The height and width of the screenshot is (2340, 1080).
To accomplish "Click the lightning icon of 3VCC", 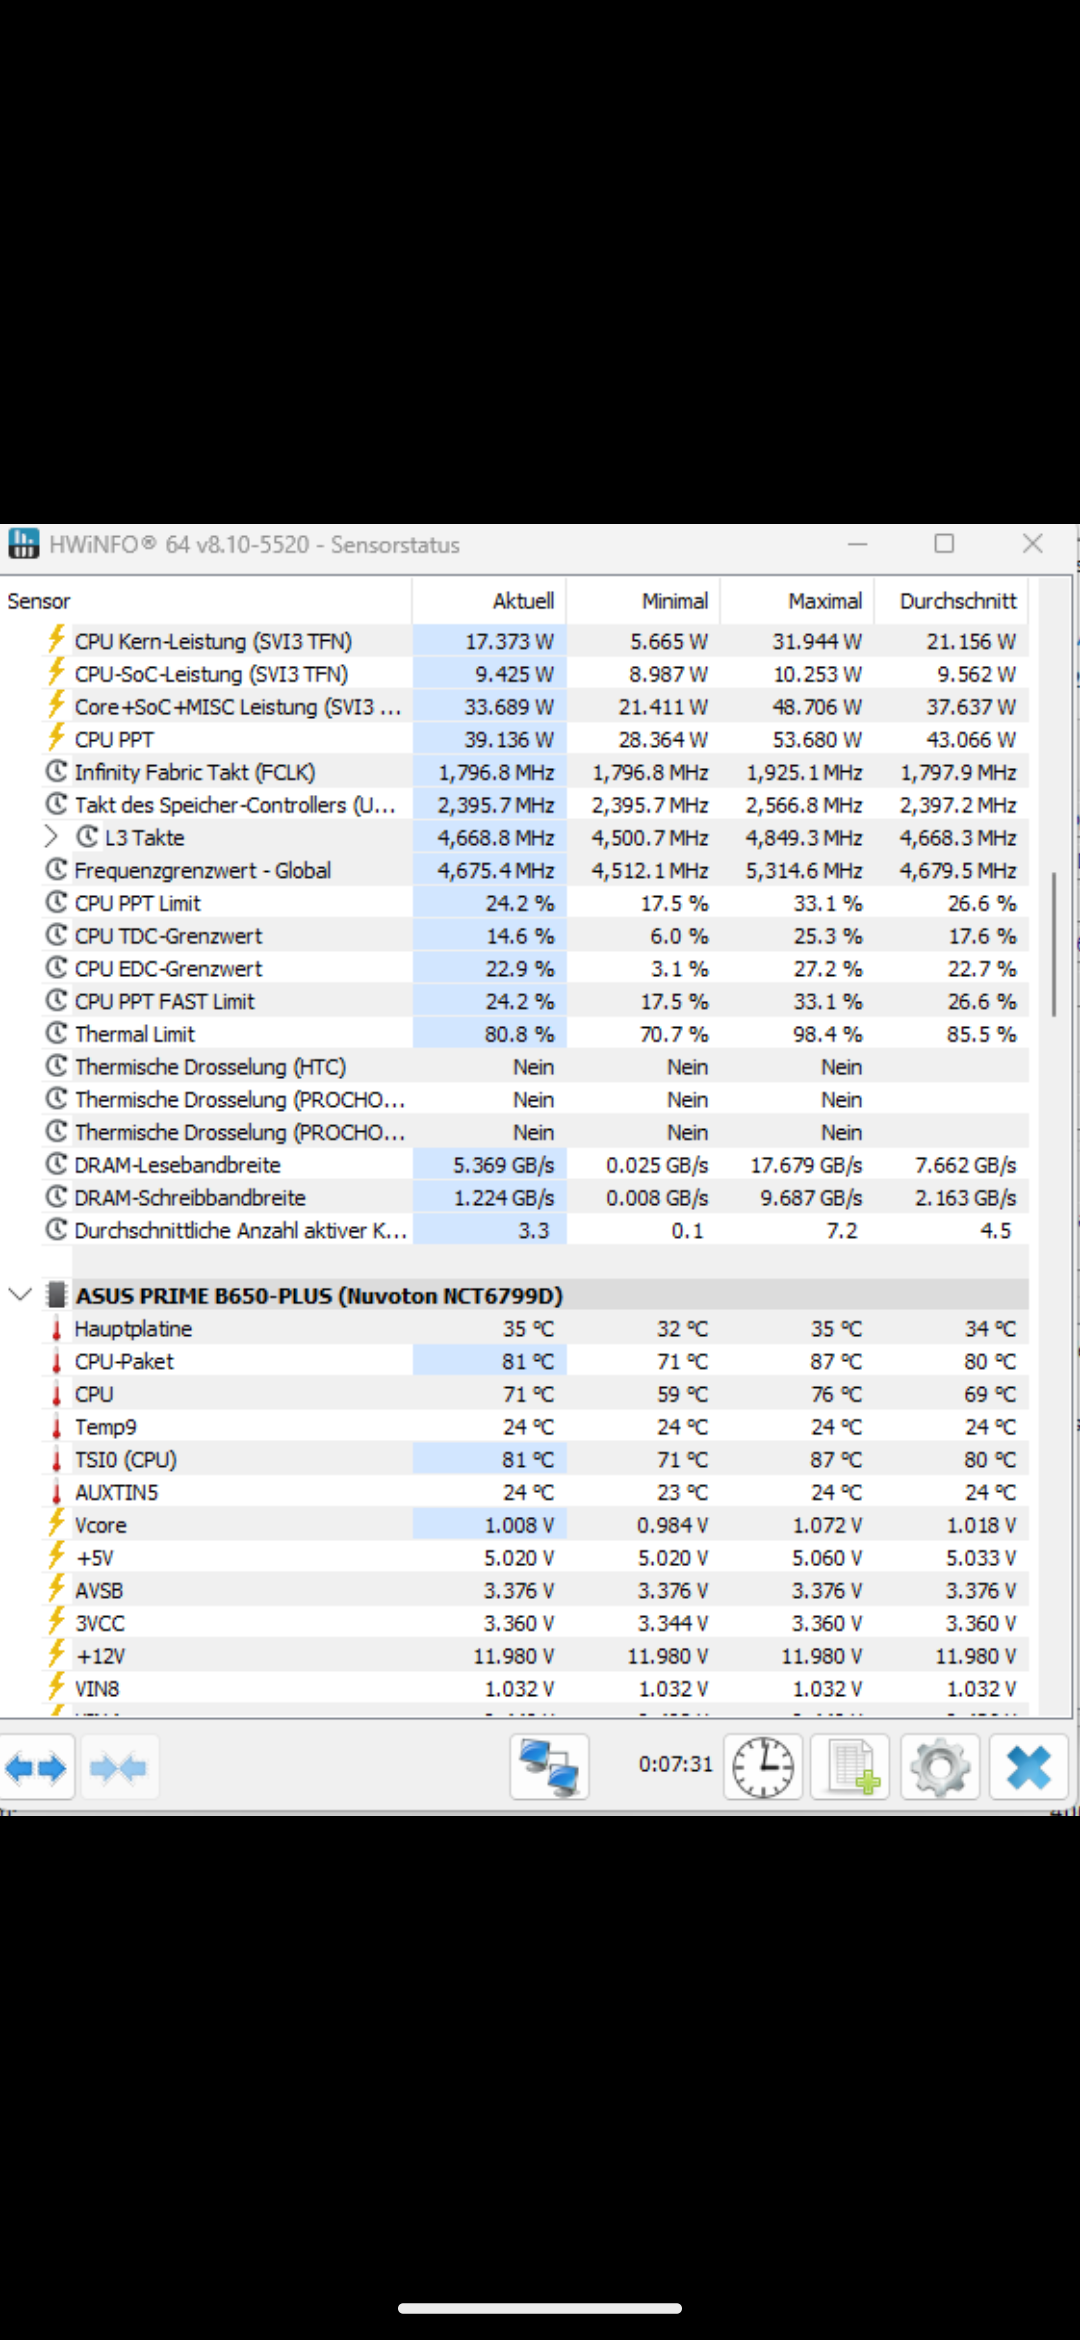I will tap(56, 1622).
